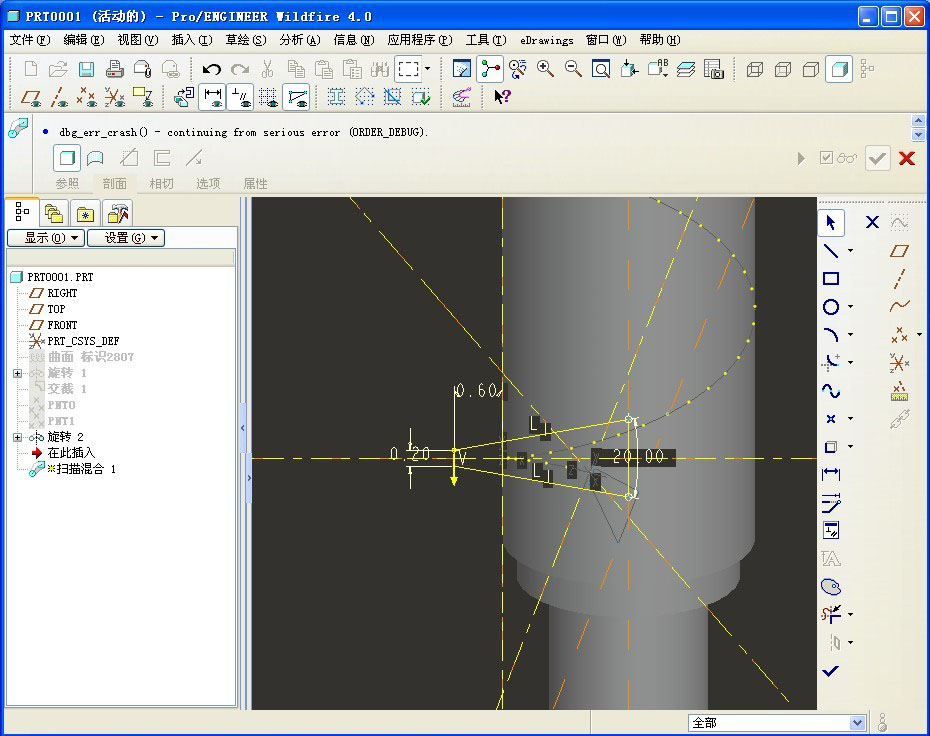Open the 文件 menu
The height and width of the screenshot is (736, 930).
(x=30, y=40)
